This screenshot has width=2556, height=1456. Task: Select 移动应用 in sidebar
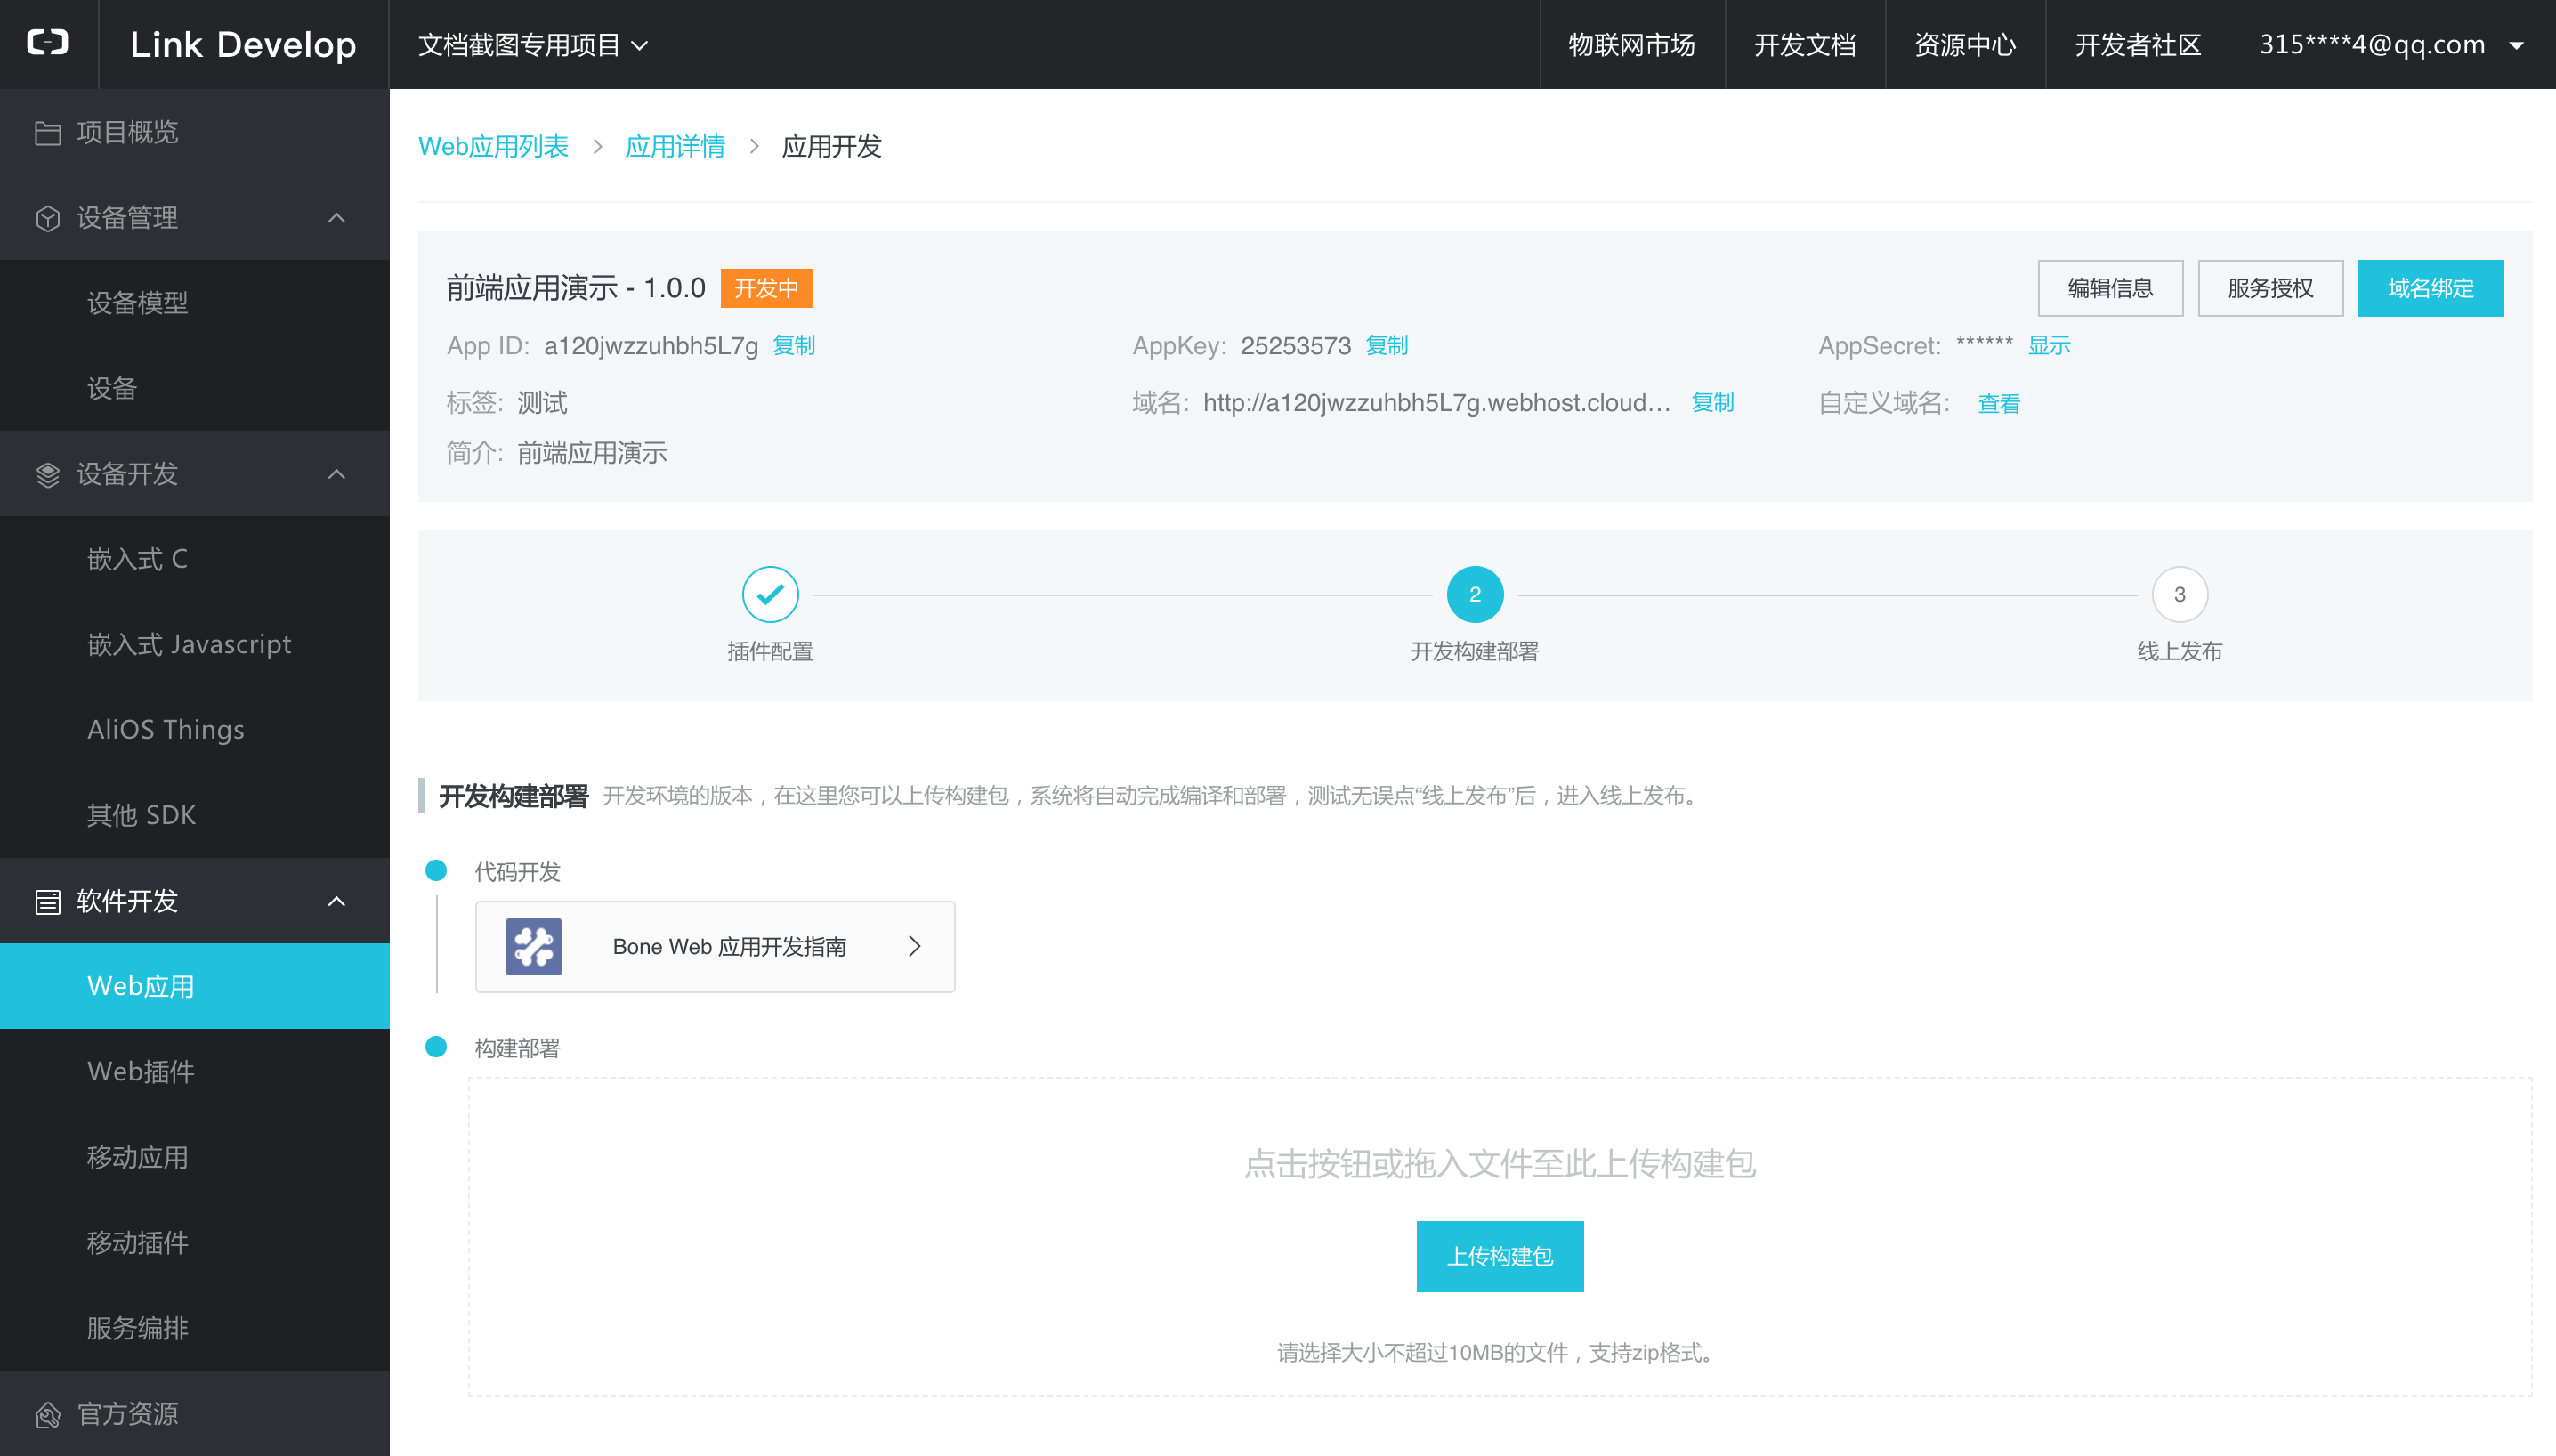point(195,1157)
